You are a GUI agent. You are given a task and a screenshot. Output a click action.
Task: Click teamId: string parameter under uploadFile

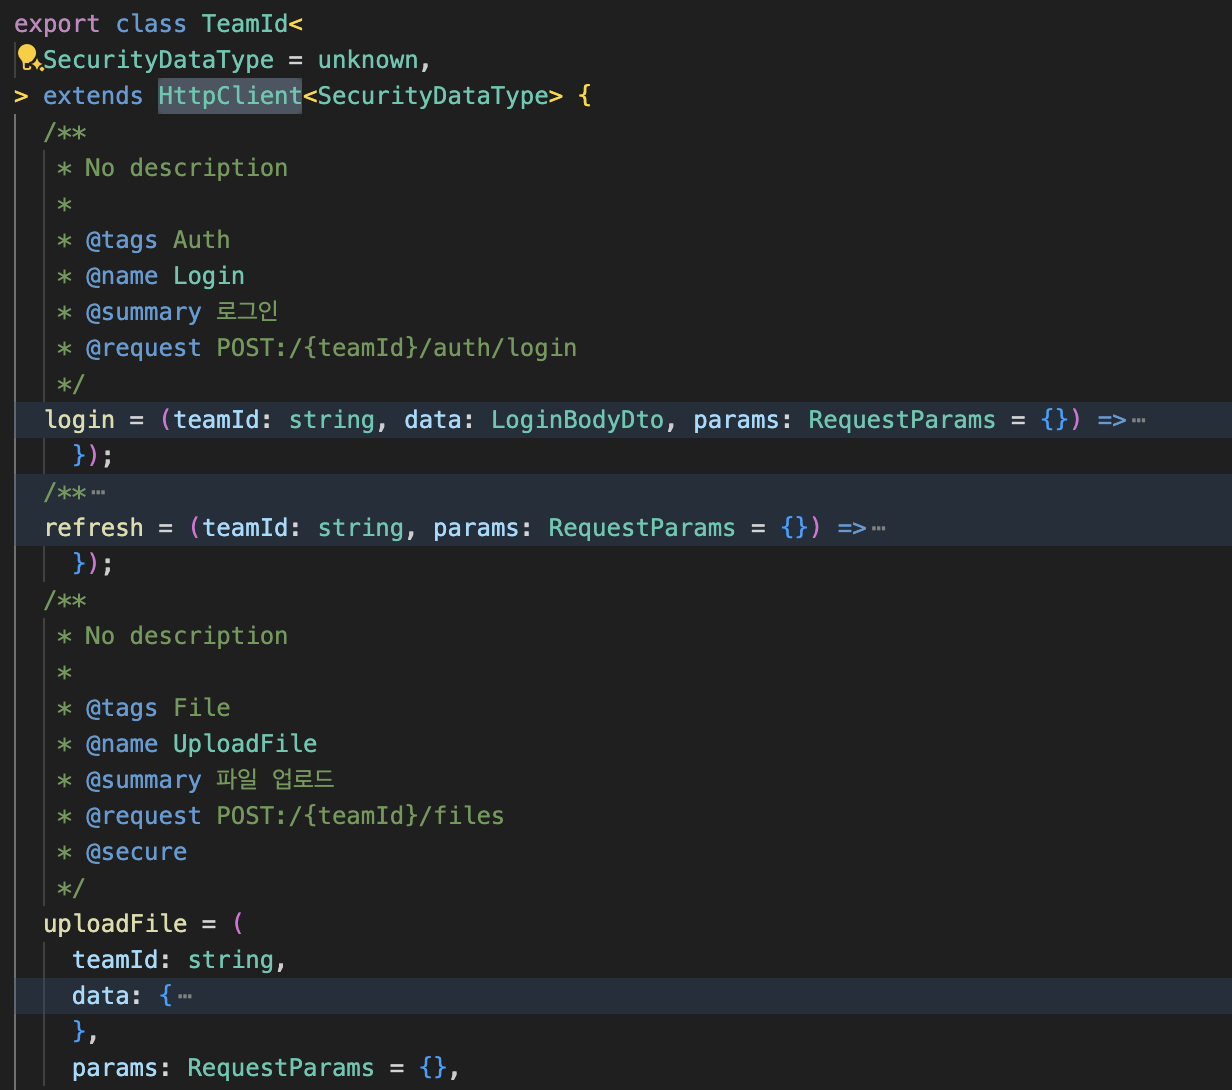[180, 960]
